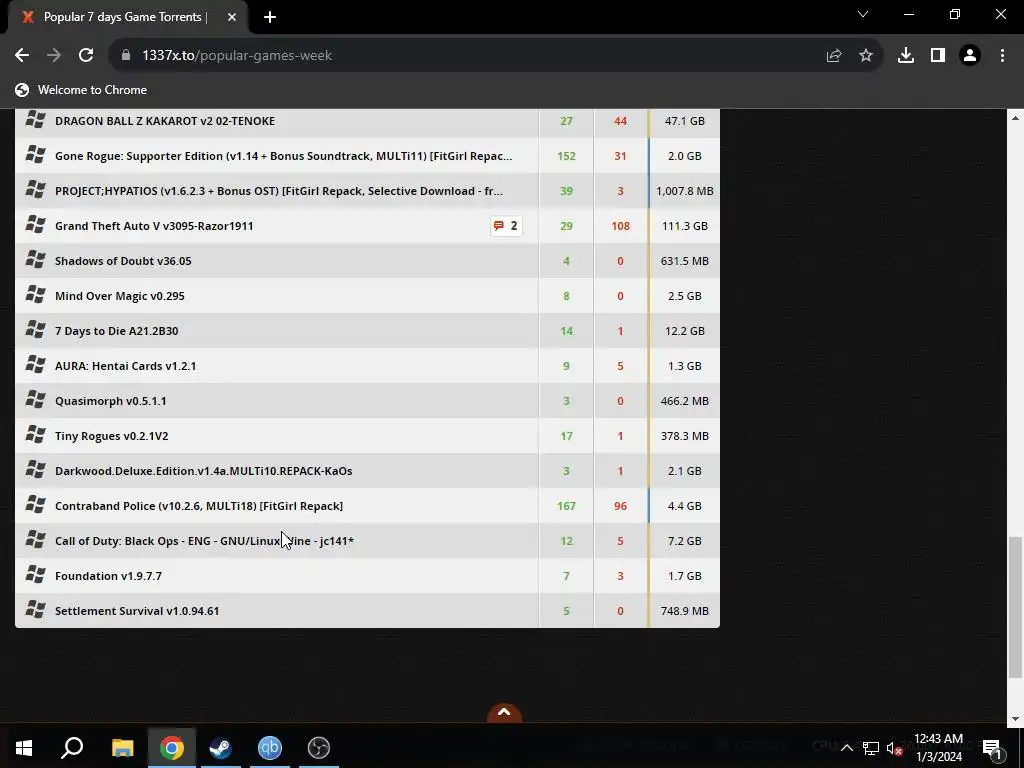The width and height of the screenshot is (1024, 768).
Task: Click Windows category icon beside Settlement Survival
Action: [x=35, y=610]
